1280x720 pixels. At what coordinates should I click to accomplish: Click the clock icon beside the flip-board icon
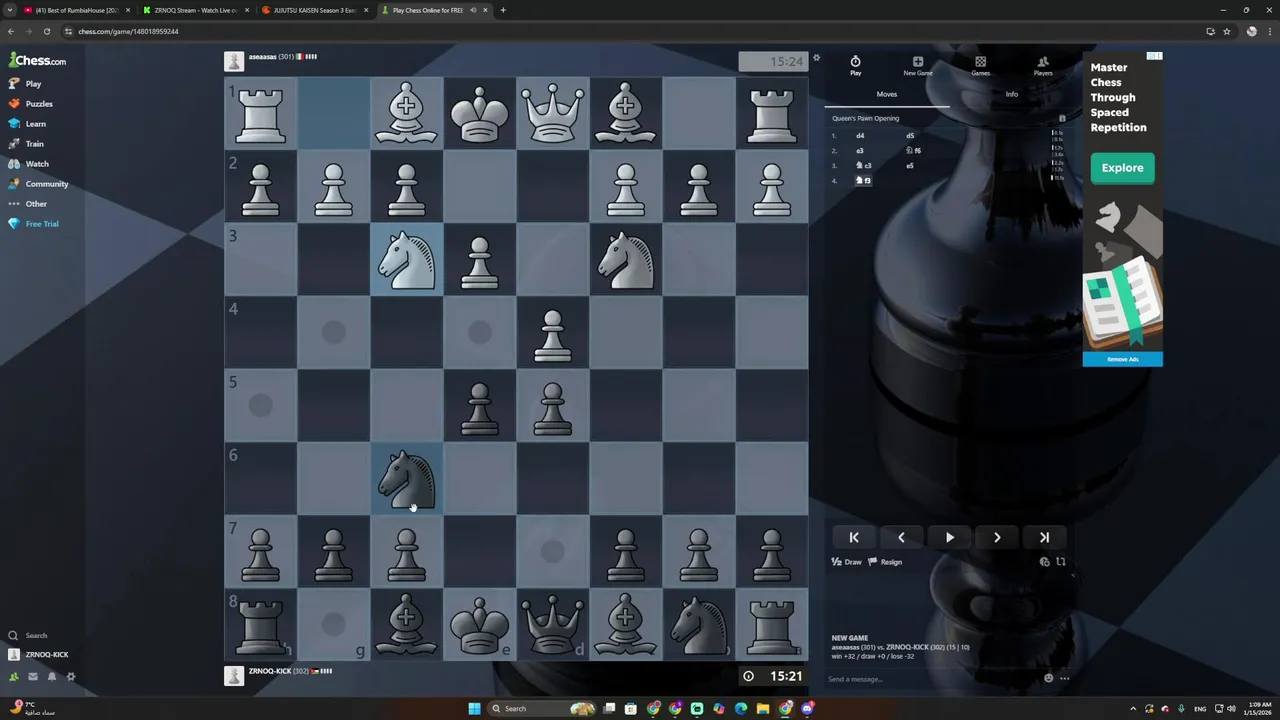pyautogui.click(x=1045, y=562)
